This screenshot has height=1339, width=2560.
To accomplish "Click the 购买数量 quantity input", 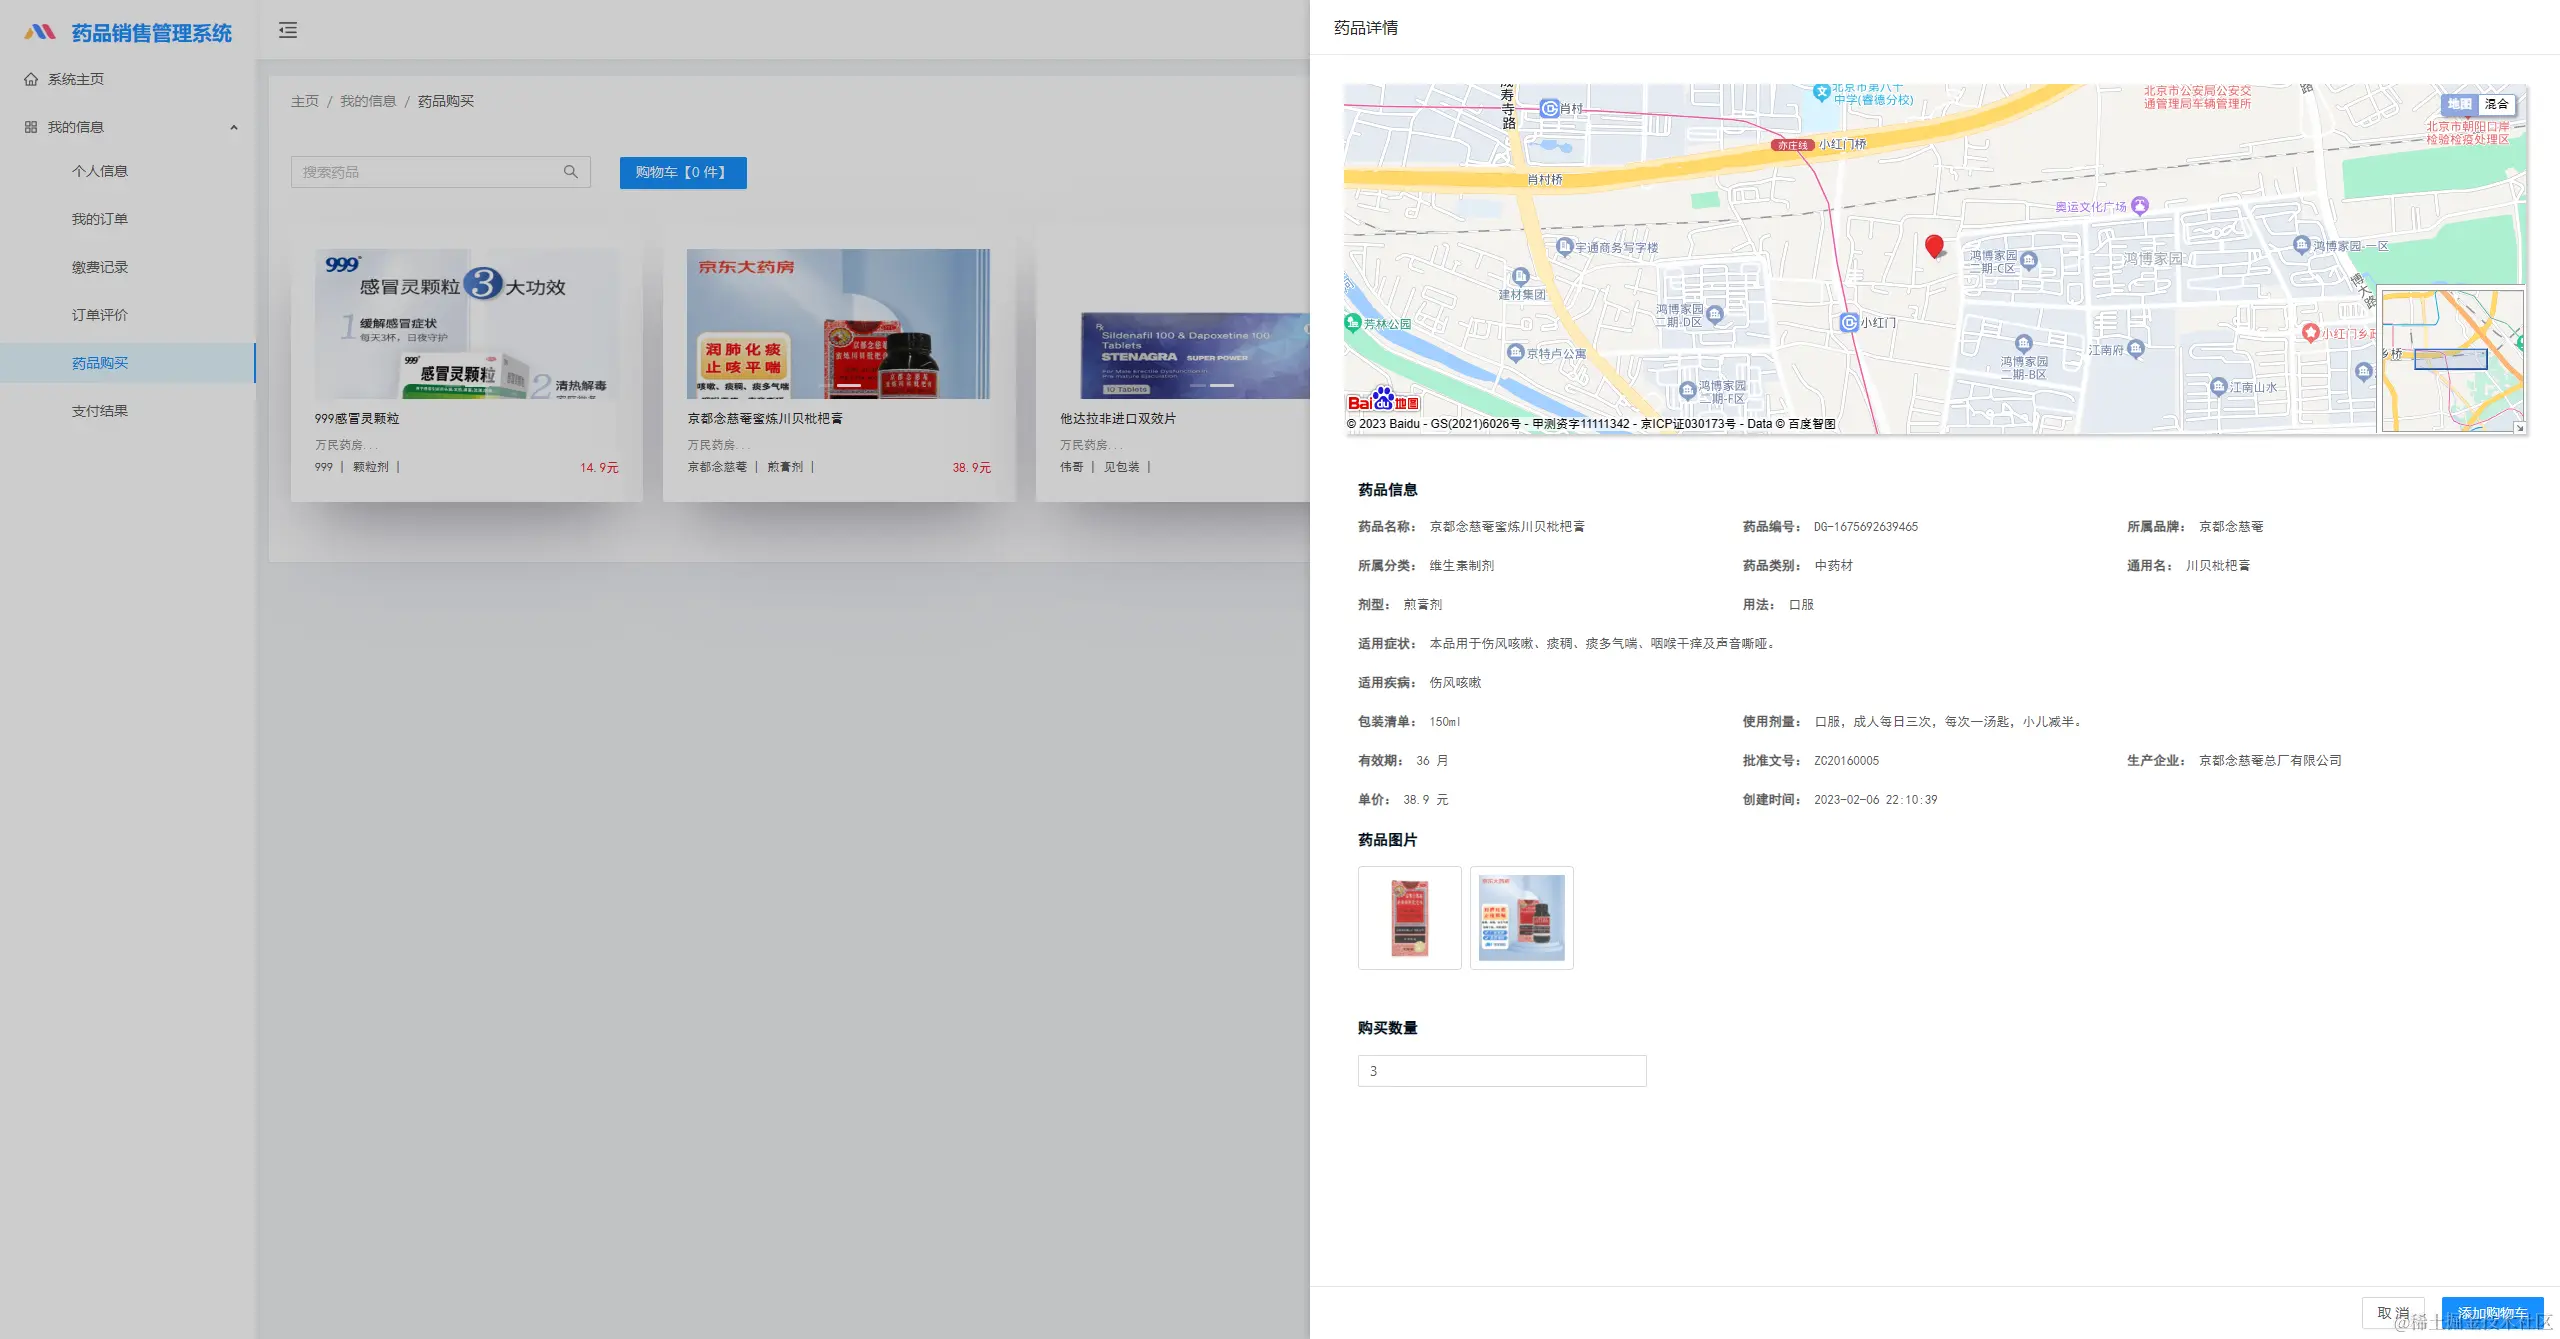I will click(1501, 1071).
